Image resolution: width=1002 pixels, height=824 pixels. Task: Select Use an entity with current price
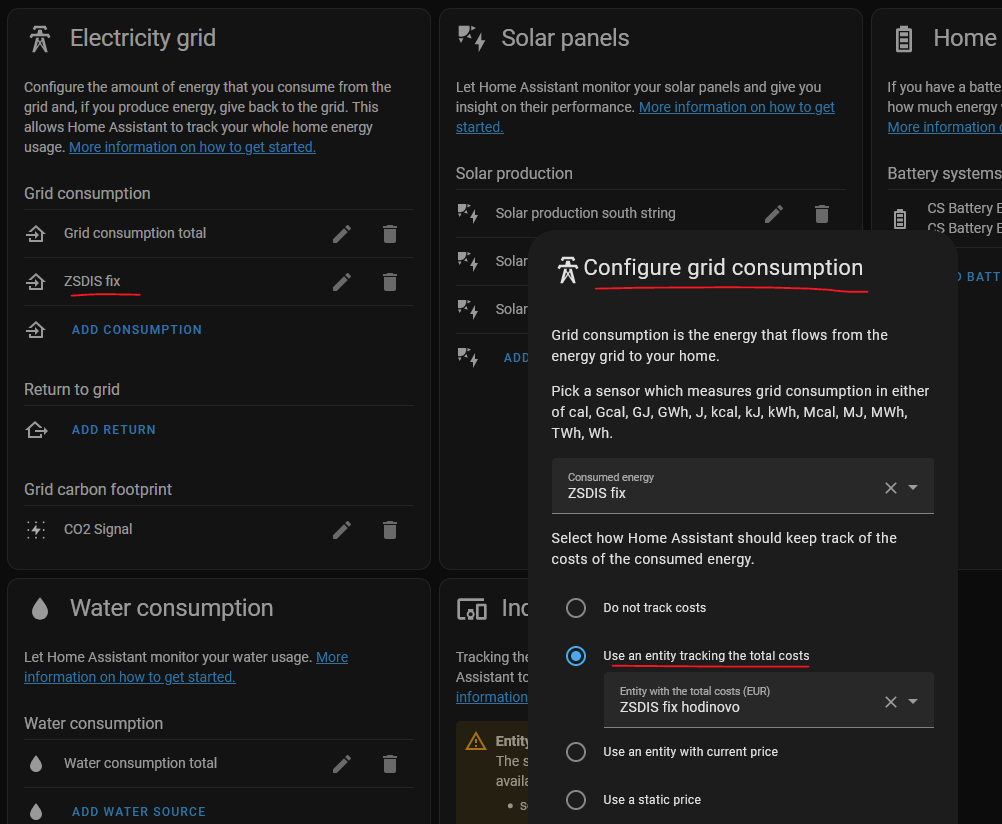(x=576, y=752)
